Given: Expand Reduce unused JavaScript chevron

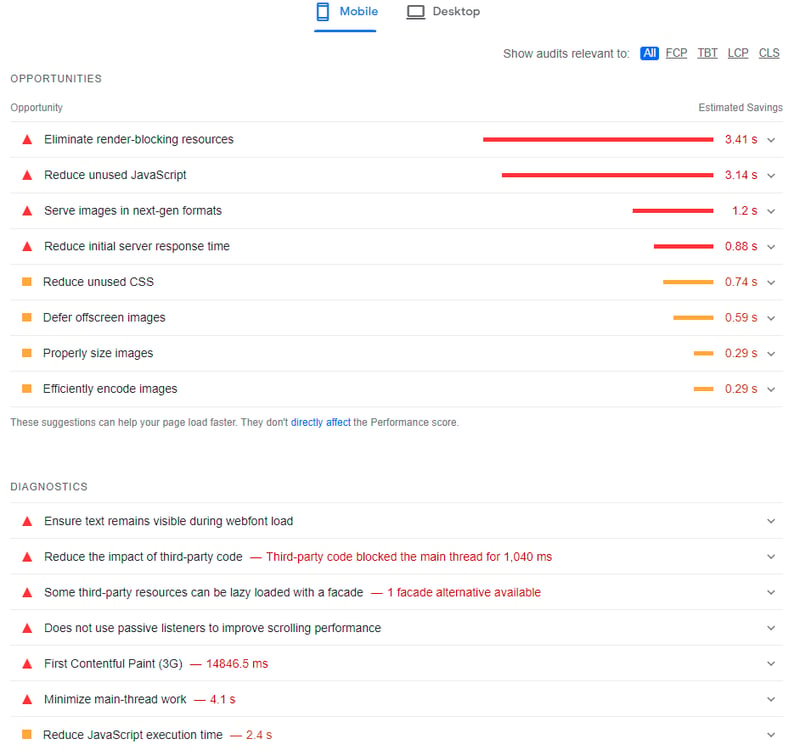Looking at the screenshot, I should click(x=771, y=176).
